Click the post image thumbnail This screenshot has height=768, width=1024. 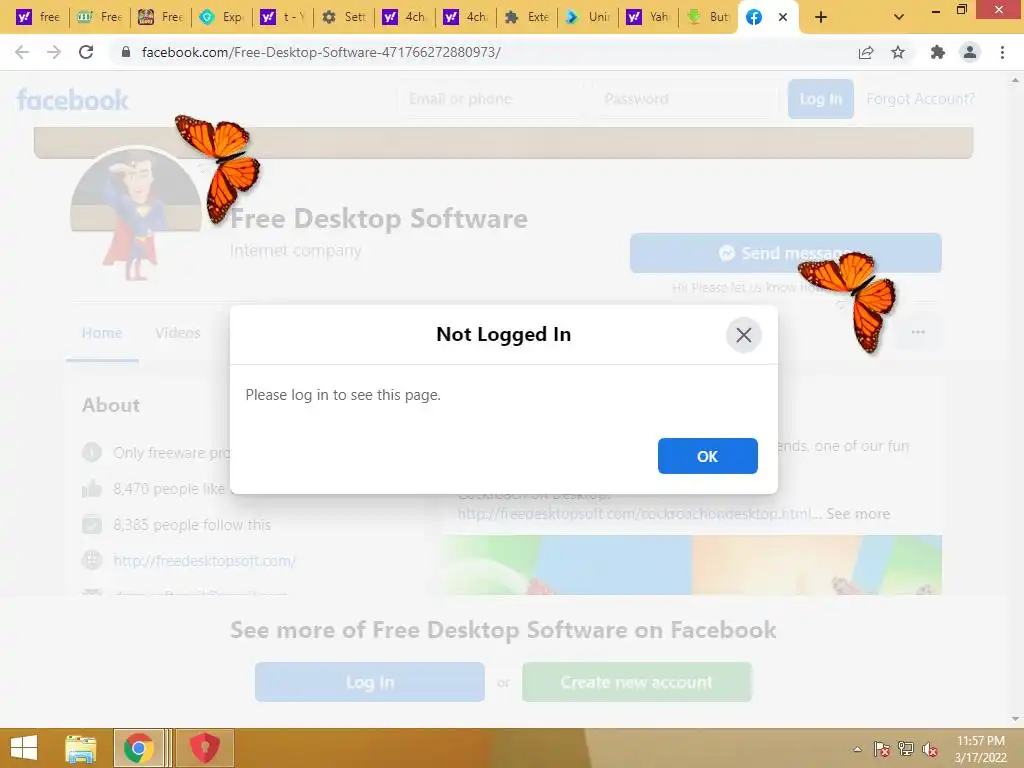692,565
